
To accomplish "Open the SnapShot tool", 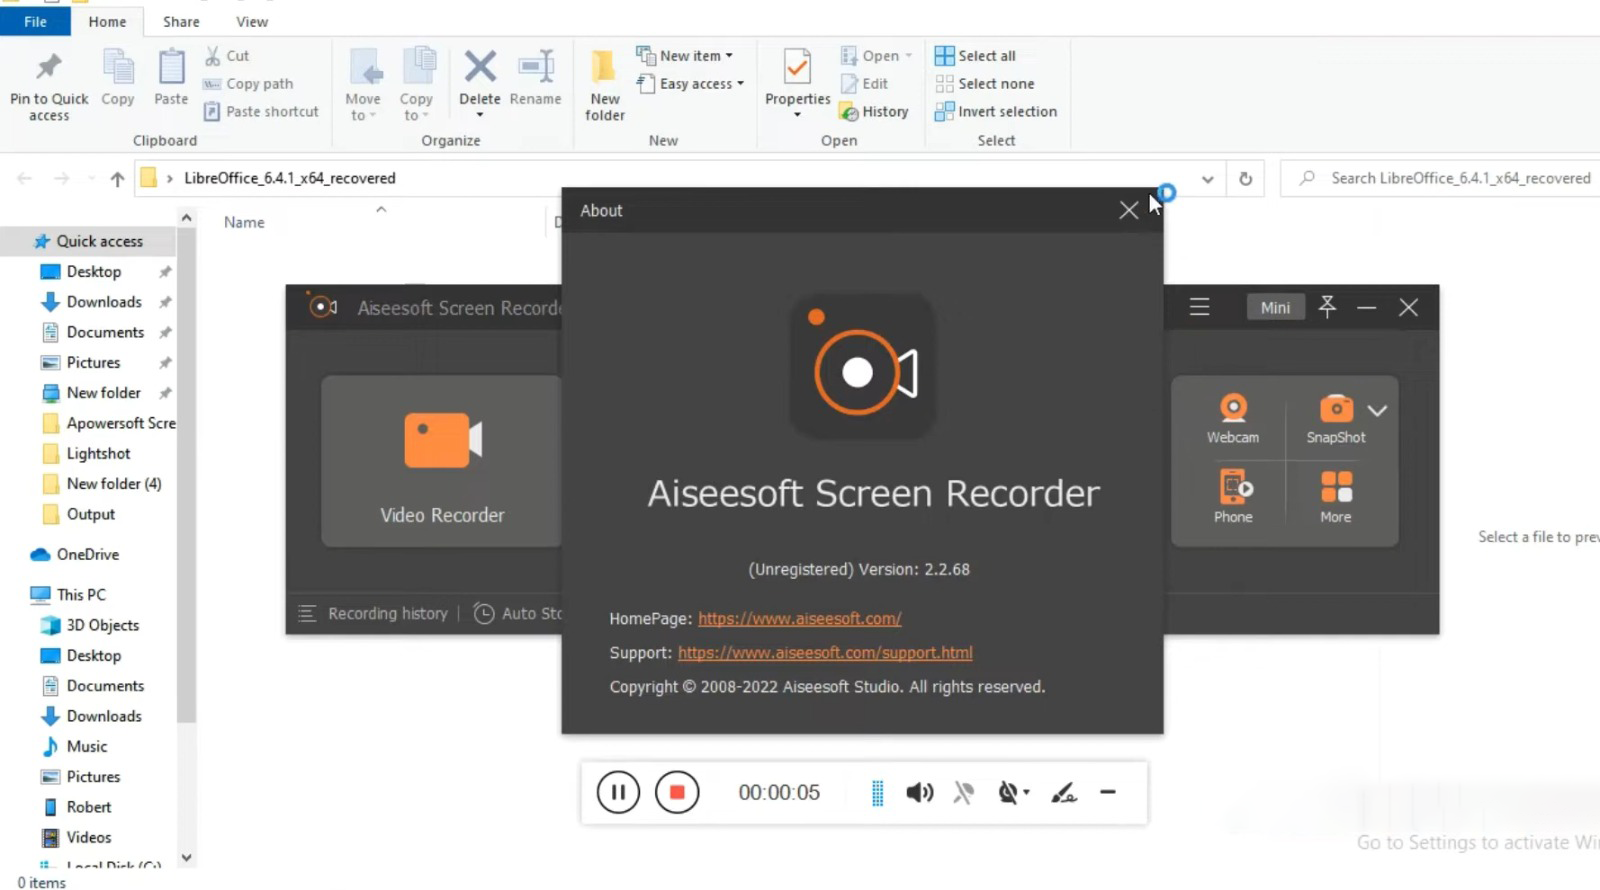I will 1335,419.
